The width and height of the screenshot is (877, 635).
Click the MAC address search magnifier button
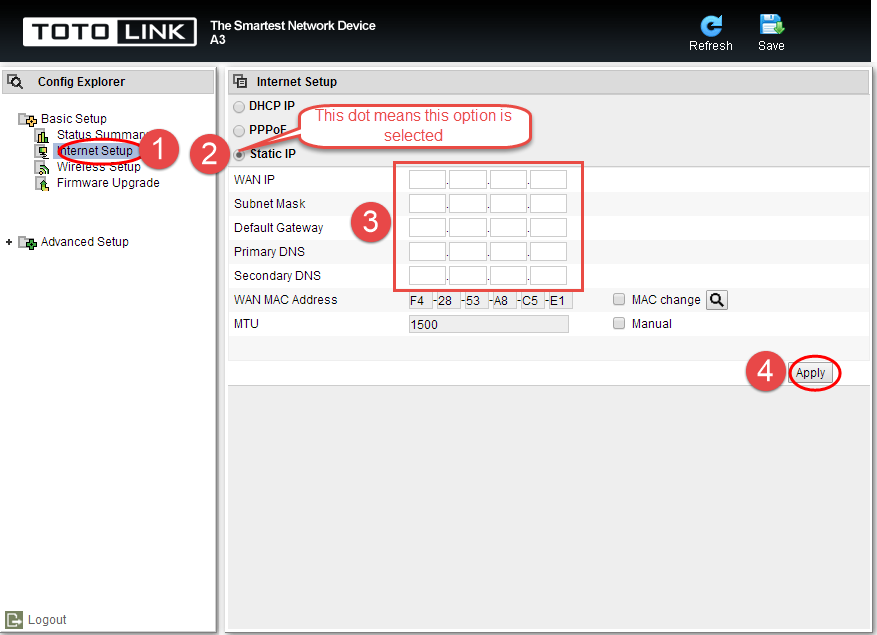tap(716, 300)
